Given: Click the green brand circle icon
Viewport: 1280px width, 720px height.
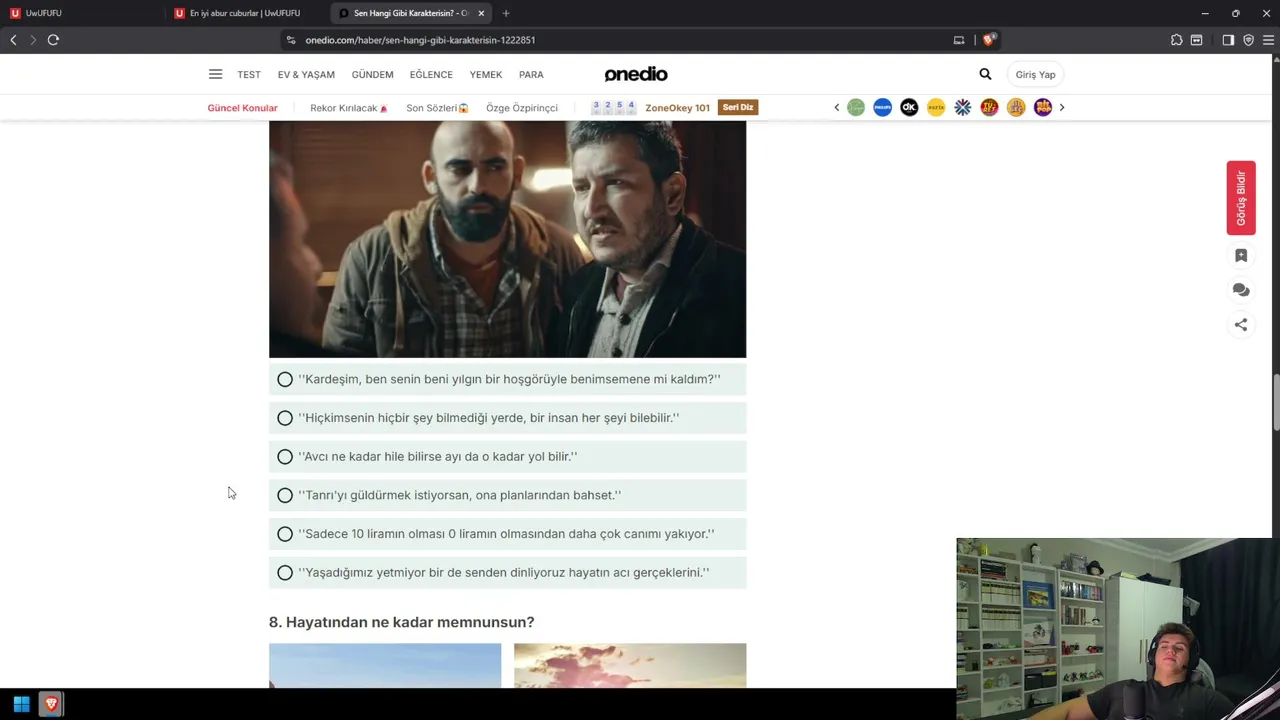Looking at the screenshot, I should [x=856, y=107].
